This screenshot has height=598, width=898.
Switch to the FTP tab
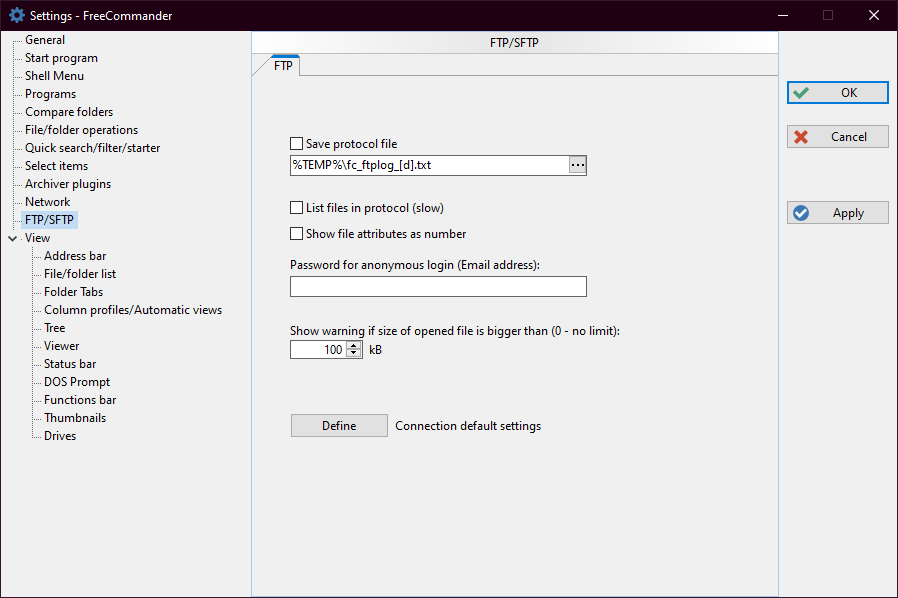[283, 66]
